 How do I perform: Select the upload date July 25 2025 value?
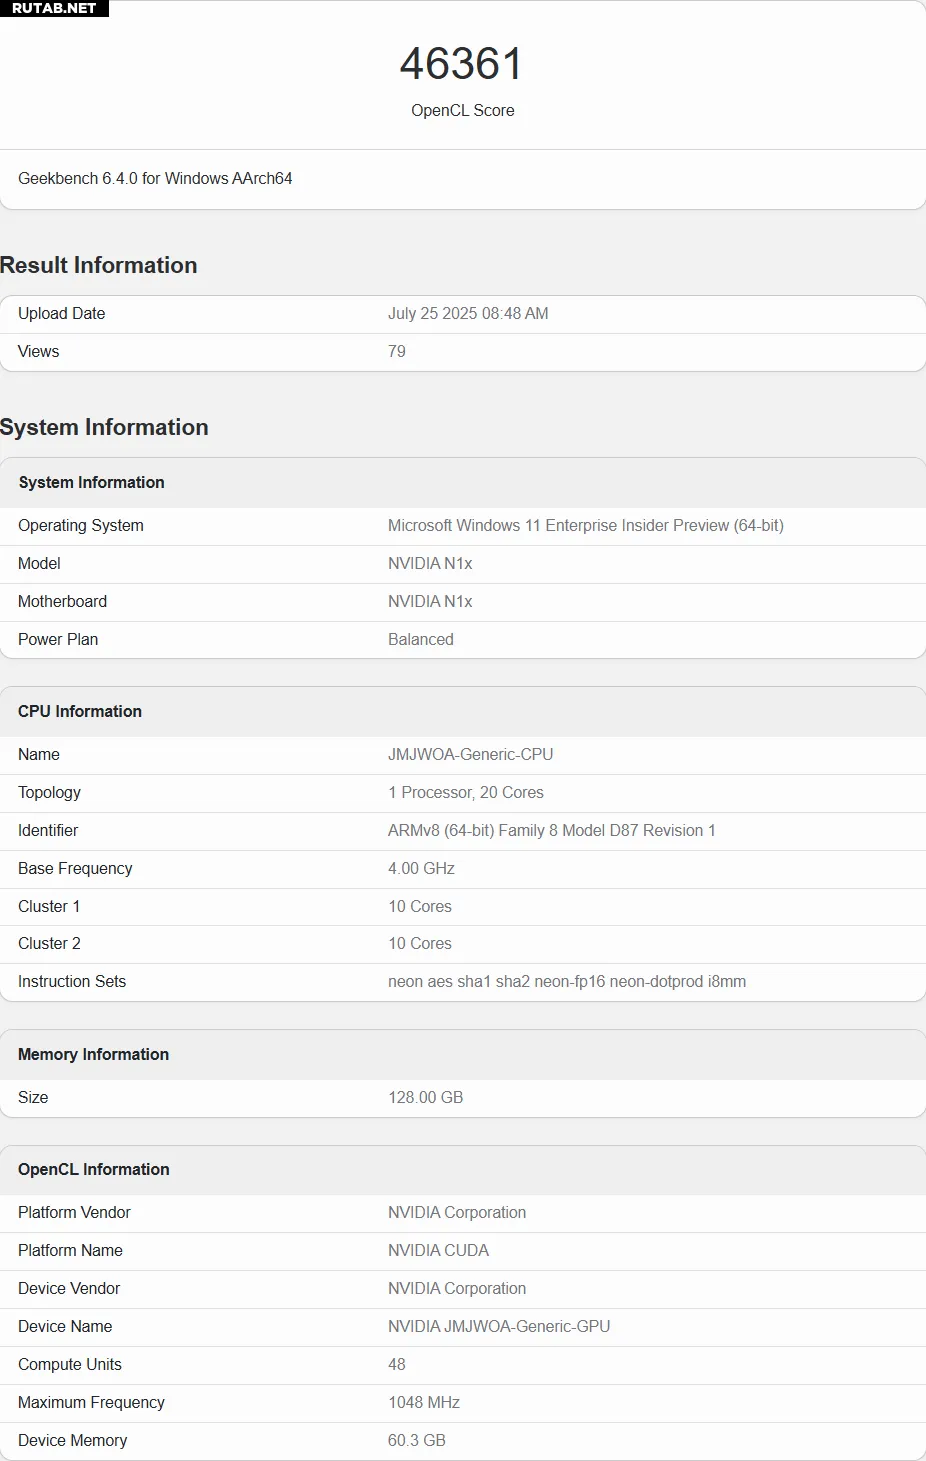click(468, 314)
